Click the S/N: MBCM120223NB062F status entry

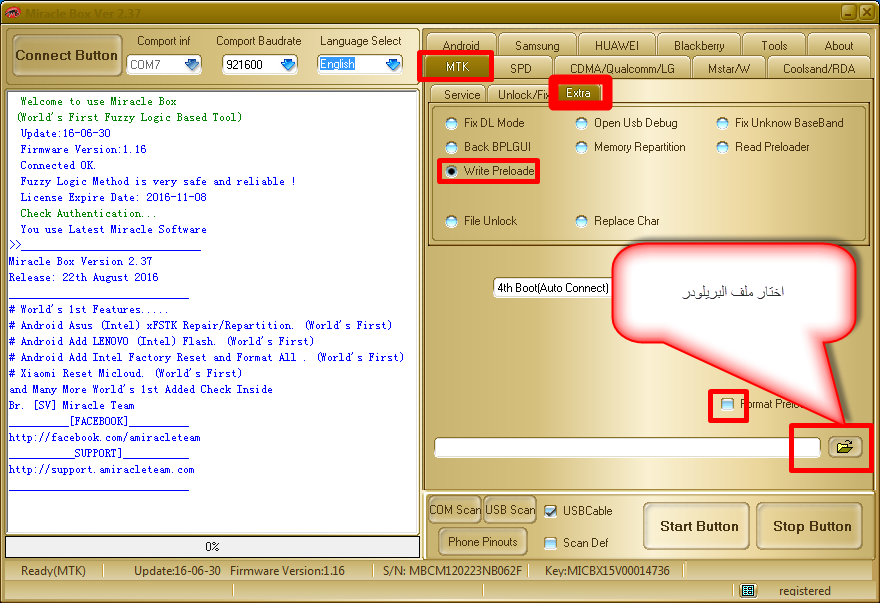452,571
